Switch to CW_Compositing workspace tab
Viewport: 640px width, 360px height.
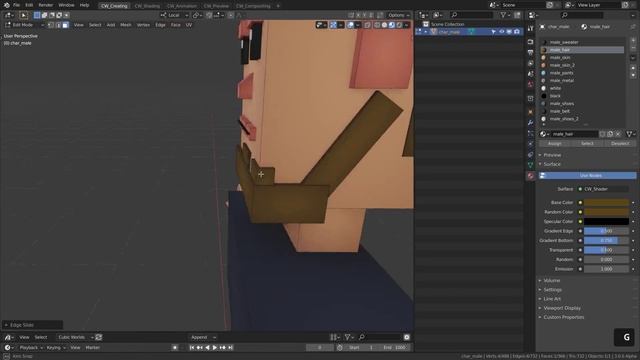253,6
